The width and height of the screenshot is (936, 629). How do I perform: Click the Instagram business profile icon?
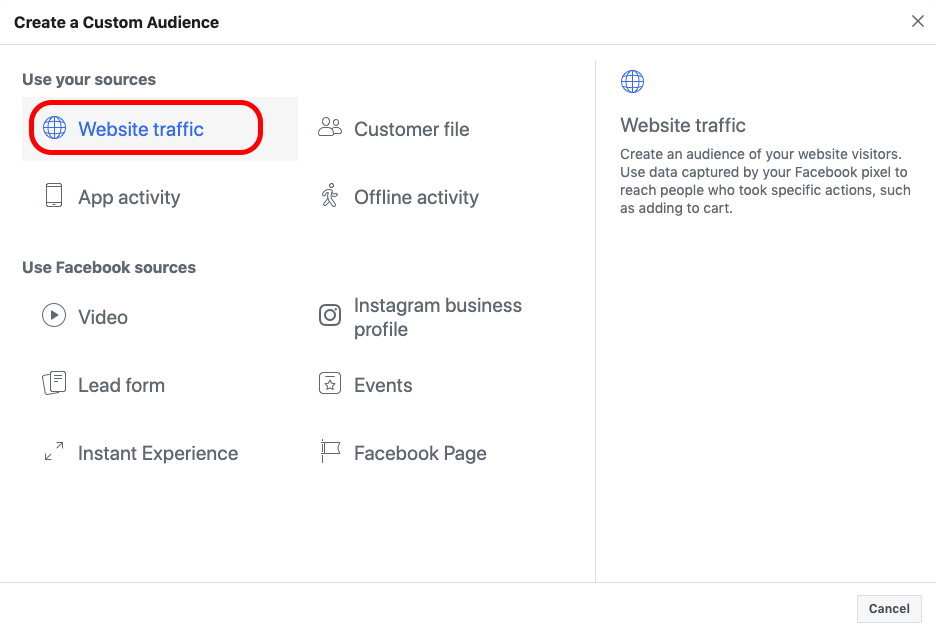(x=330, y=316)
